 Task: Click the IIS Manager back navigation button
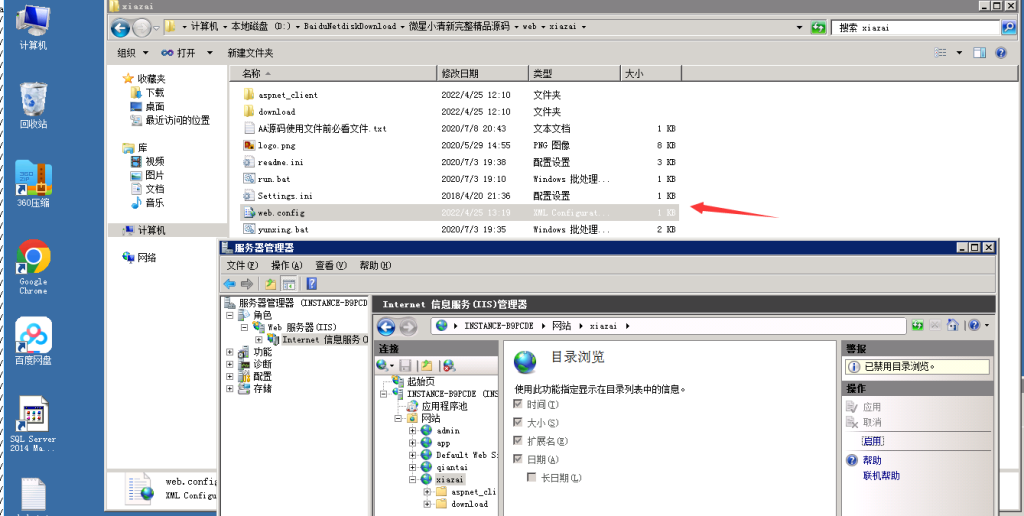pyautogui.click(x=387, y=326)
